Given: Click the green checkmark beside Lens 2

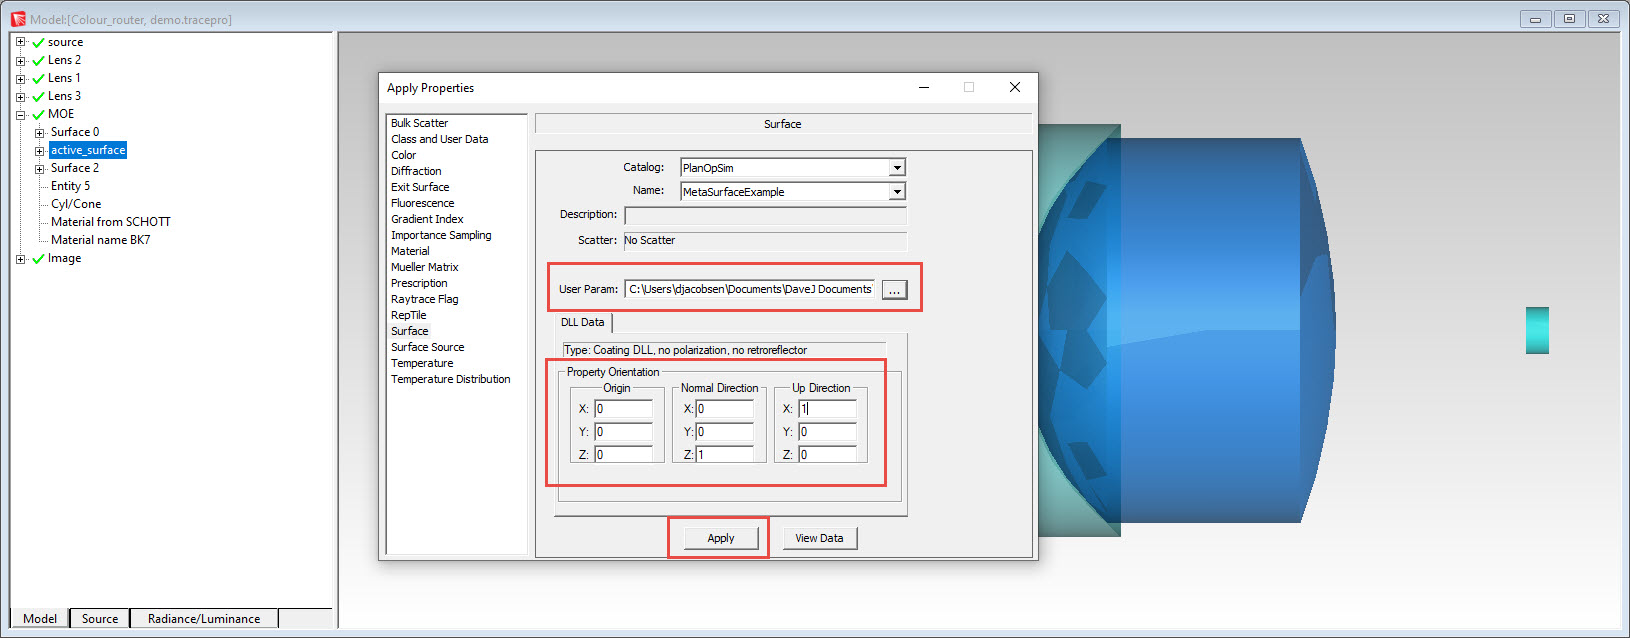Looking at the screenshot, I should click(x=38, y=61).
